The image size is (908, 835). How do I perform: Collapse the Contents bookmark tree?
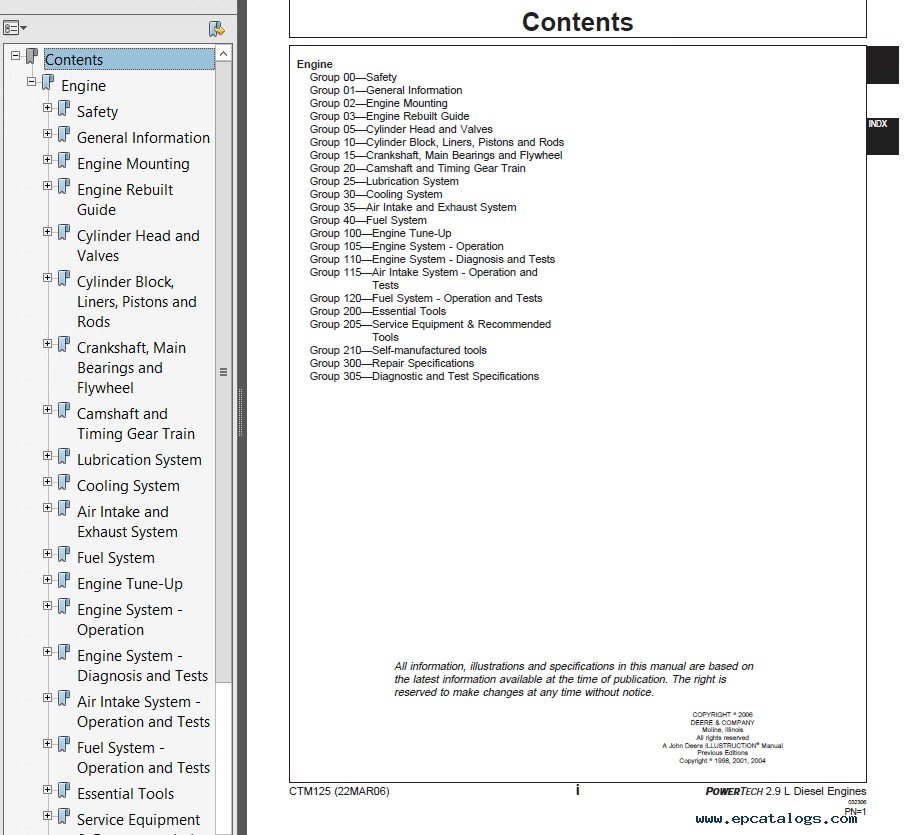(16, 56)
